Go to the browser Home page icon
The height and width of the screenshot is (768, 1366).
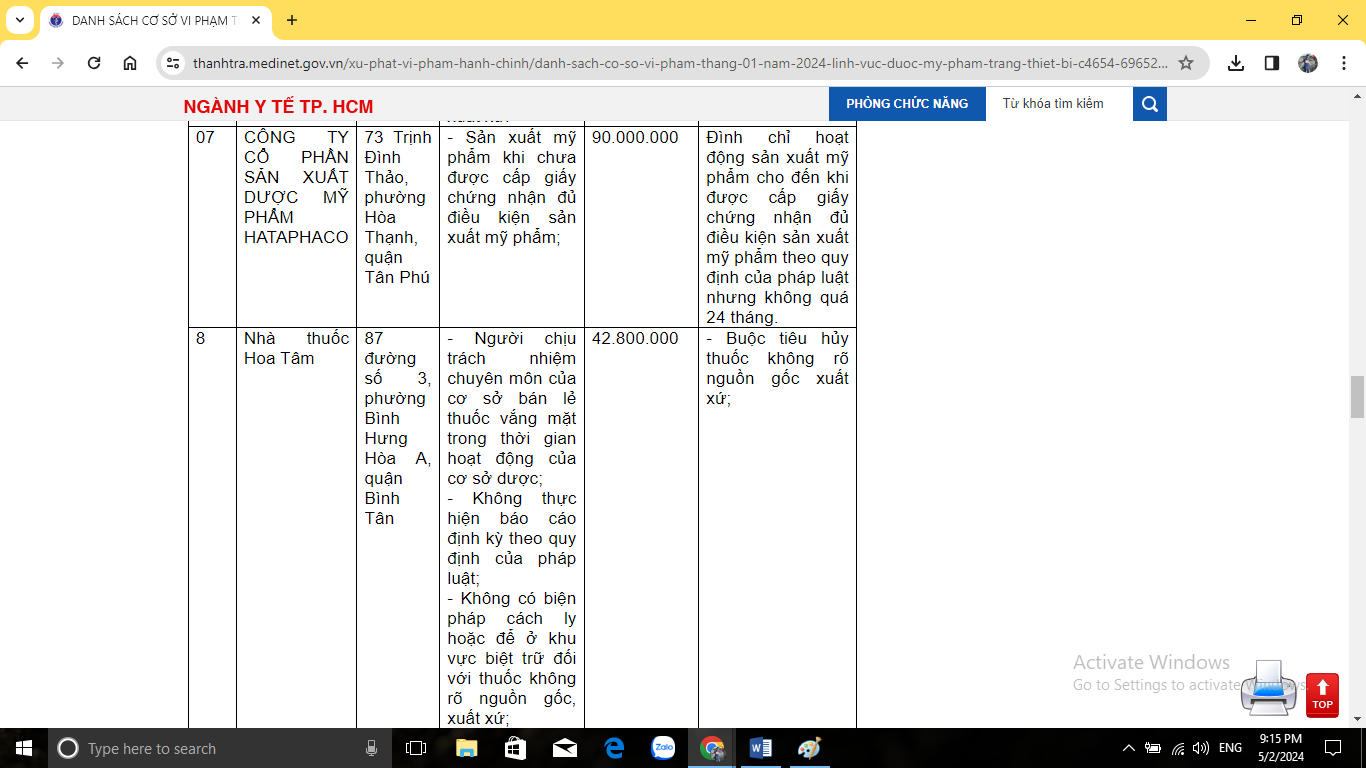click(130, 63)
